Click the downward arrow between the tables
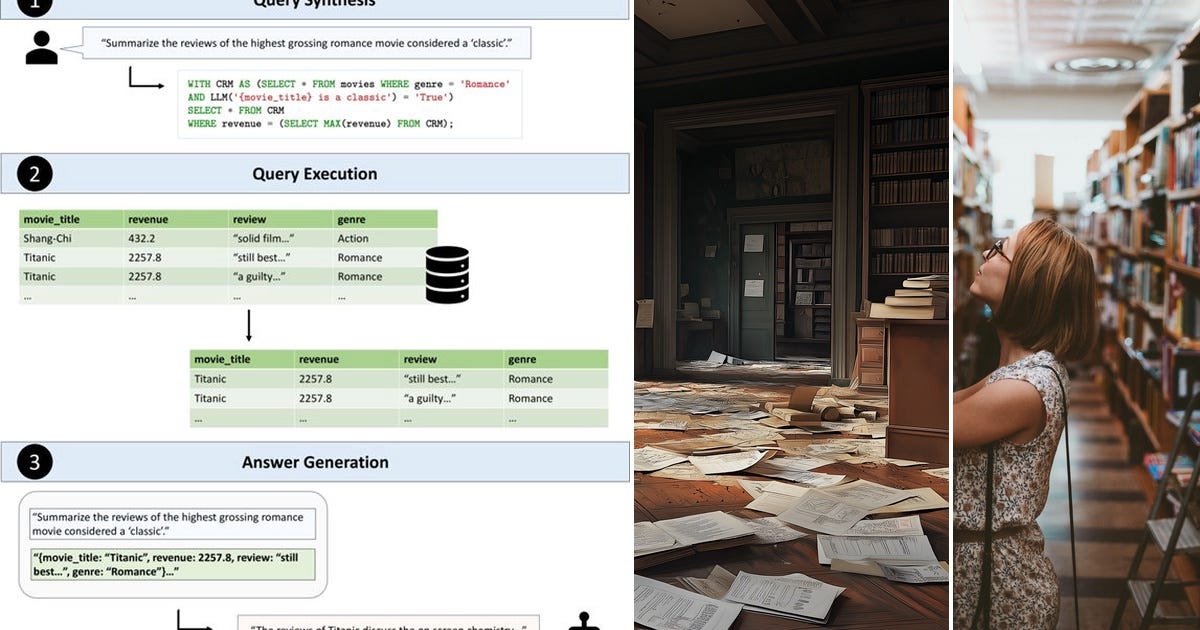Image resolution: width=1200 pixels, height=630 pixels. (247, 323)
